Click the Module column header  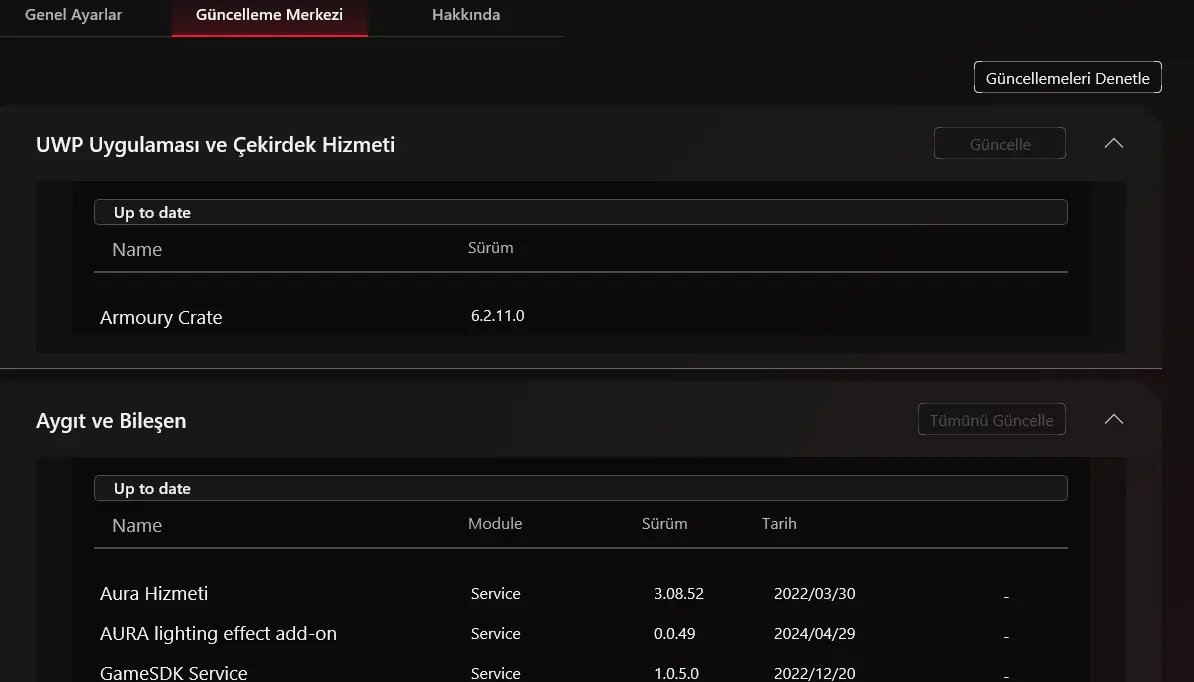pos(495,524)
